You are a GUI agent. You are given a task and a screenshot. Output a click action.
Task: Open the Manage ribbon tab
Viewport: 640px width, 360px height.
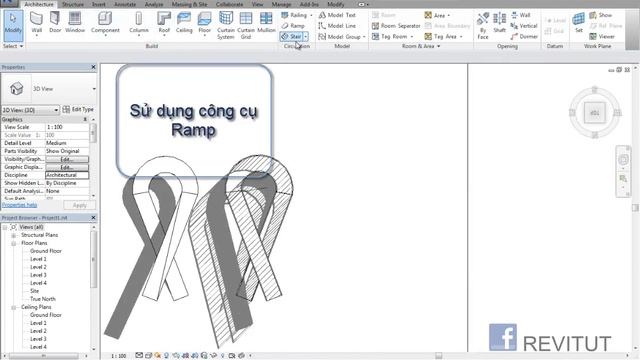click(282, 4)
